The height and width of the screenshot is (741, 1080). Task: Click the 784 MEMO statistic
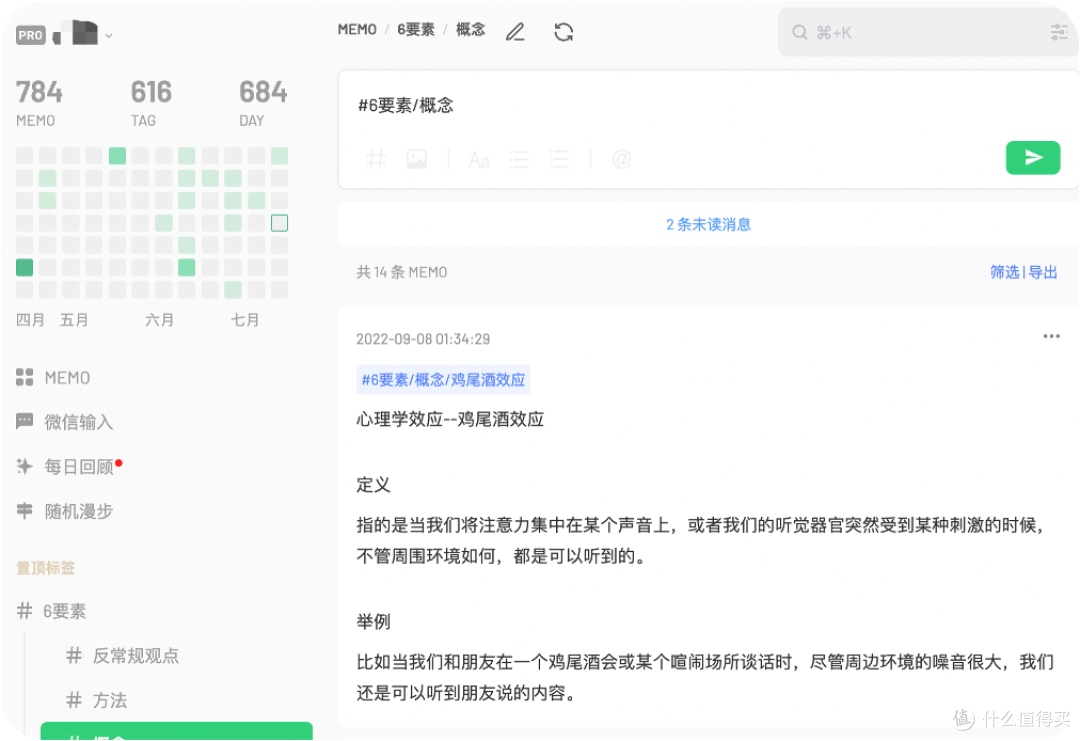pos(39,103)
